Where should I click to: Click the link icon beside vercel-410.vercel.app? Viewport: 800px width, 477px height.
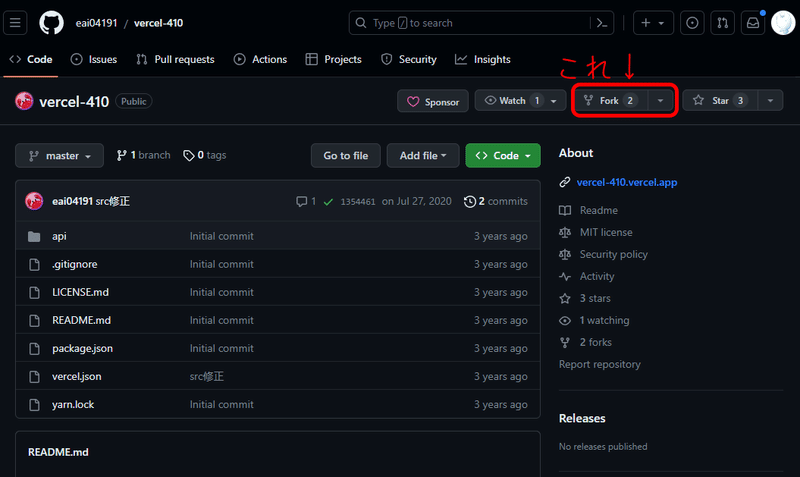(x=565, y=182)
